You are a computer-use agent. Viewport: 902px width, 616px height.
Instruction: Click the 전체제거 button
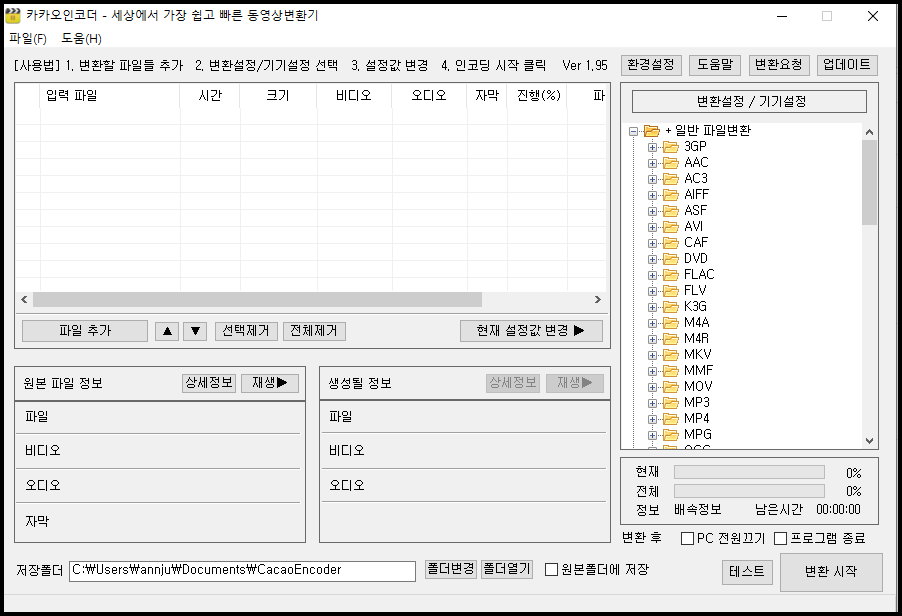[x=314, y=331]
